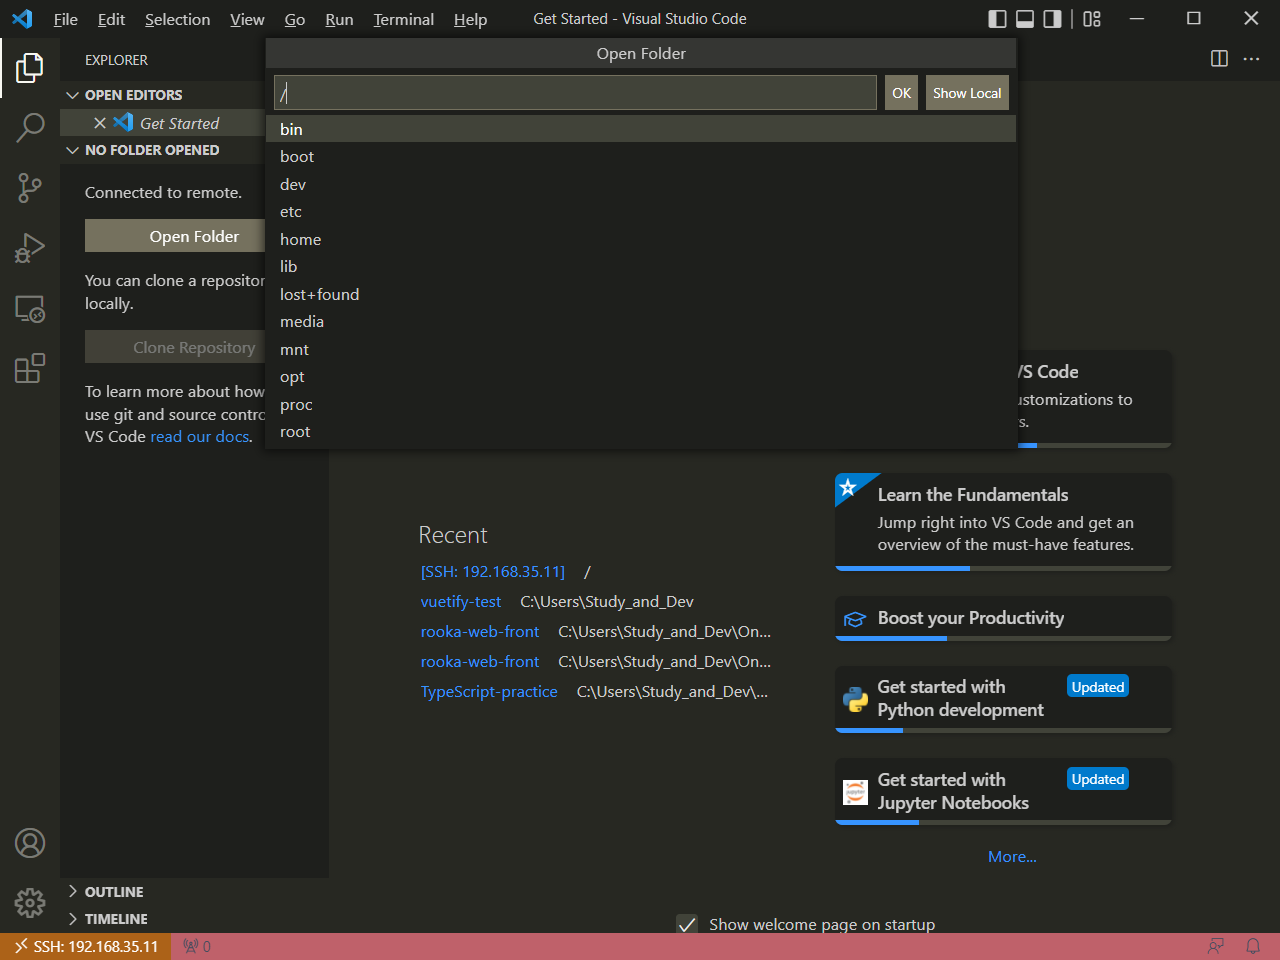
Task: Open the Run menu
Action: click(x=339, y=19)
